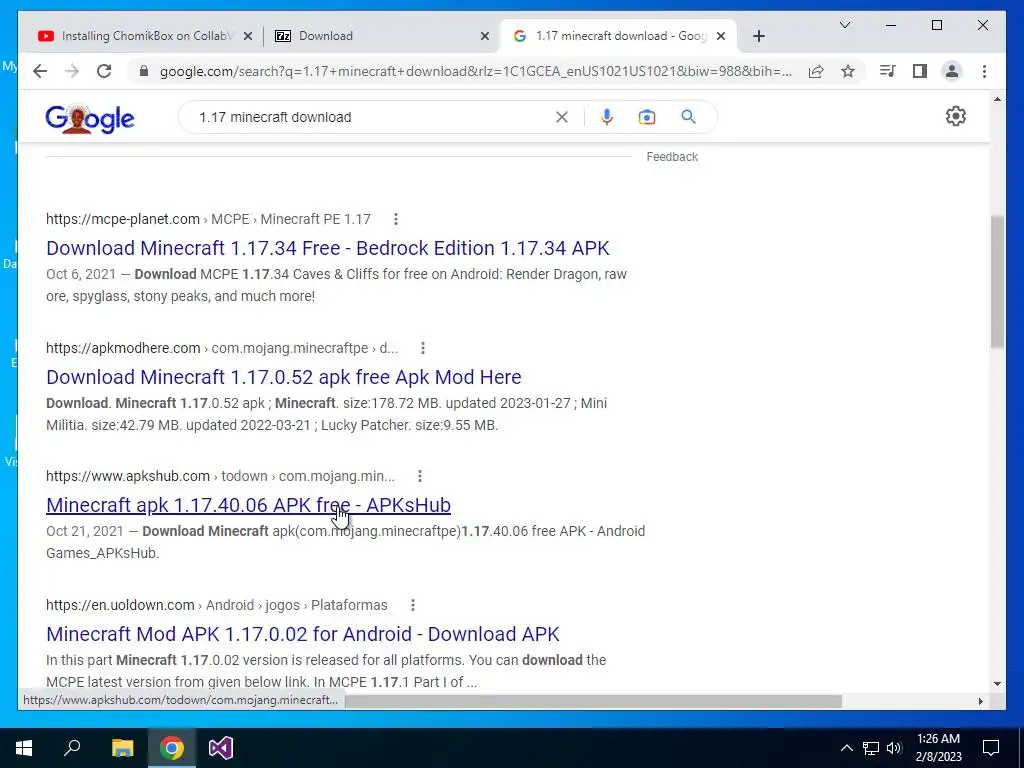
Task: Open Chrome profile avatar
Action: (952, 71)
